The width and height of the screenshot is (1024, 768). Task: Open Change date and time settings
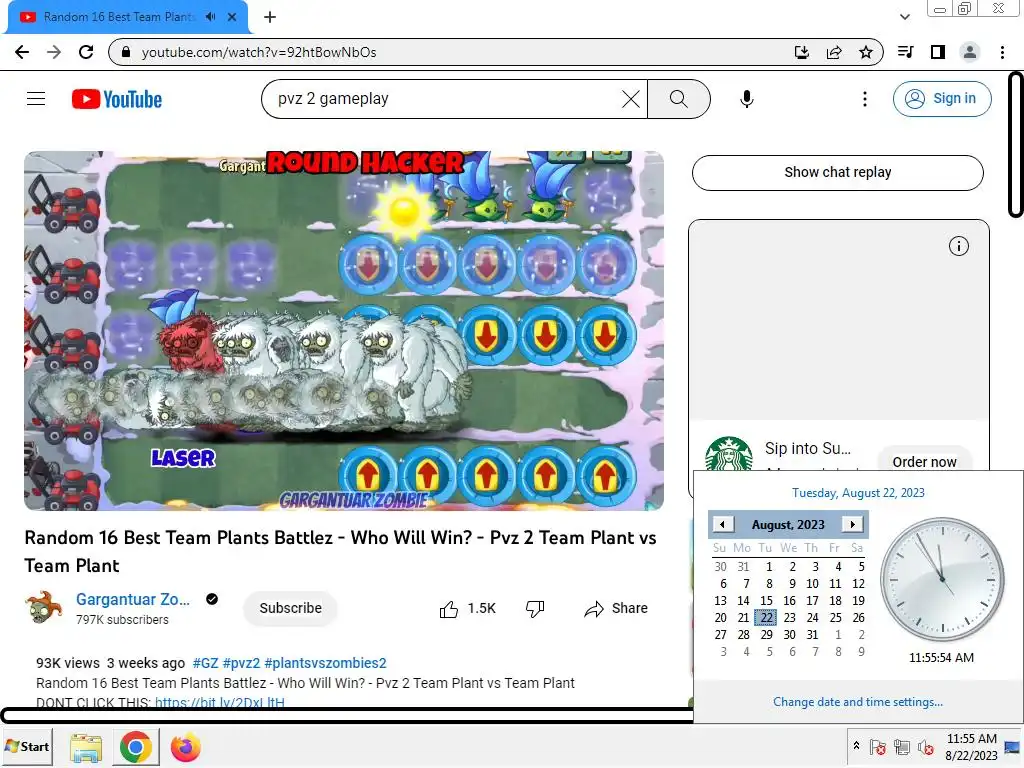coord(857,702)
